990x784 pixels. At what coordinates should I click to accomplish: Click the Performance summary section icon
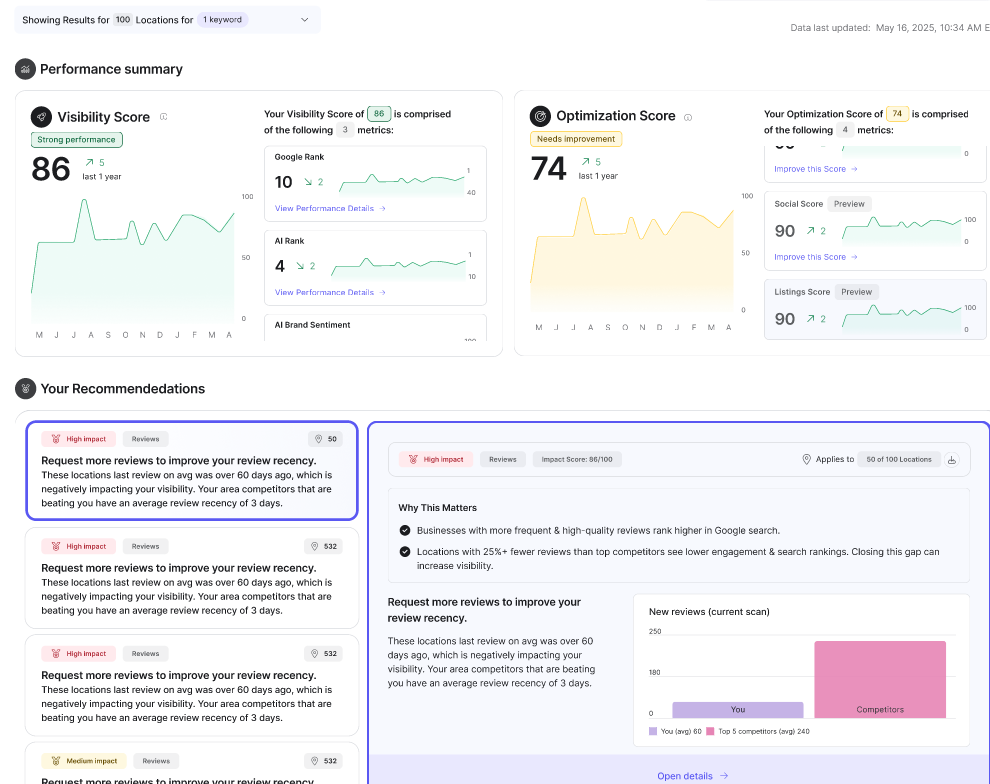click(25, 69)
